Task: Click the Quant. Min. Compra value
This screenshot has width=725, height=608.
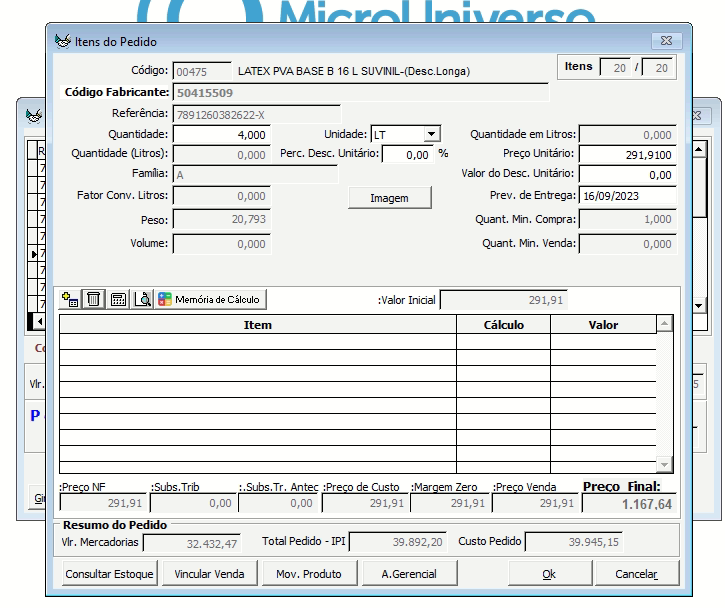Action: [627, 219]
